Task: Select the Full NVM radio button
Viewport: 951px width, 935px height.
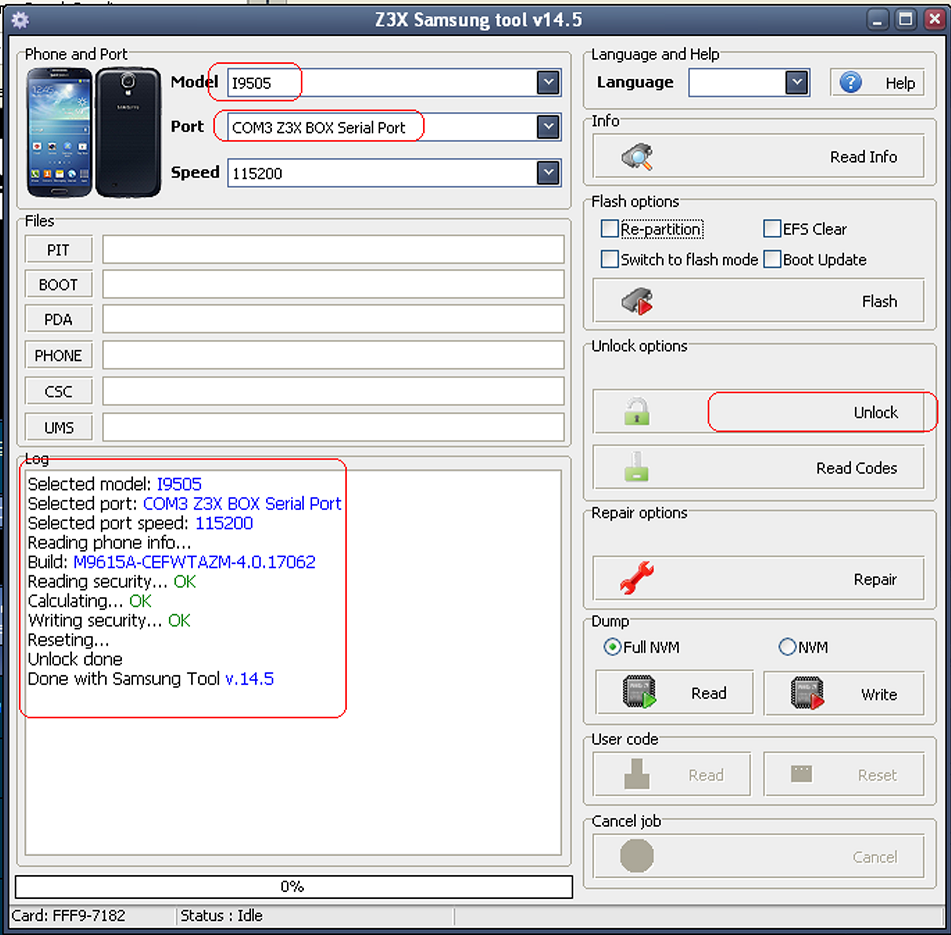Action: 612,647
